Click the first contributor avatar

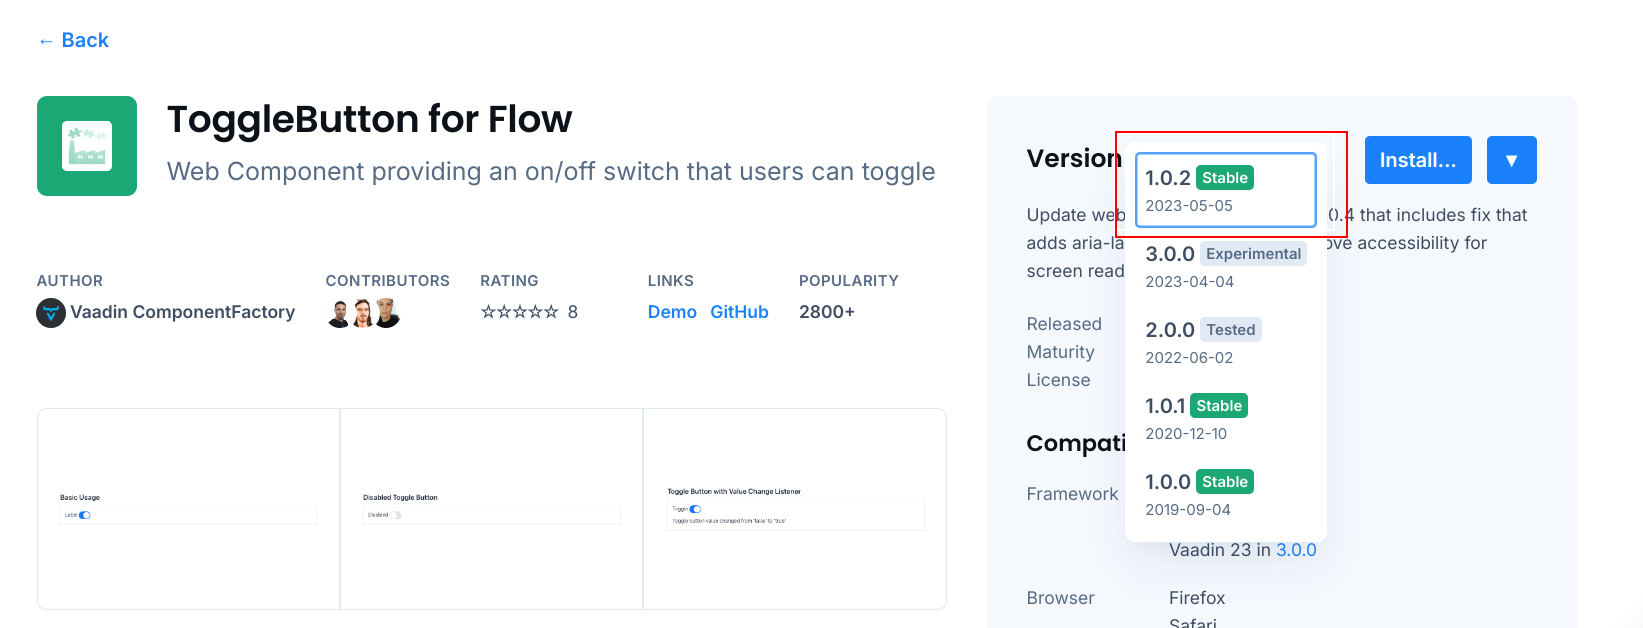[x=340, y=313]
